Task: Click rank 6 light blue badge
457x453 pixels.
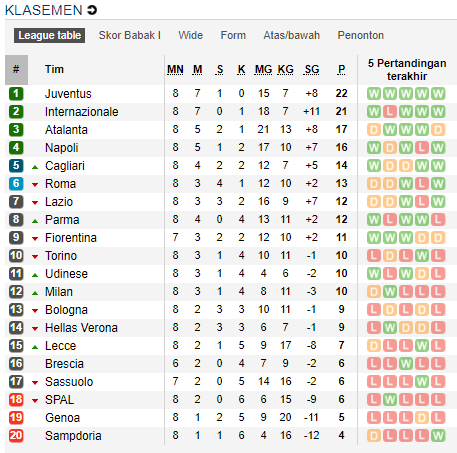Action: (16, 184)
